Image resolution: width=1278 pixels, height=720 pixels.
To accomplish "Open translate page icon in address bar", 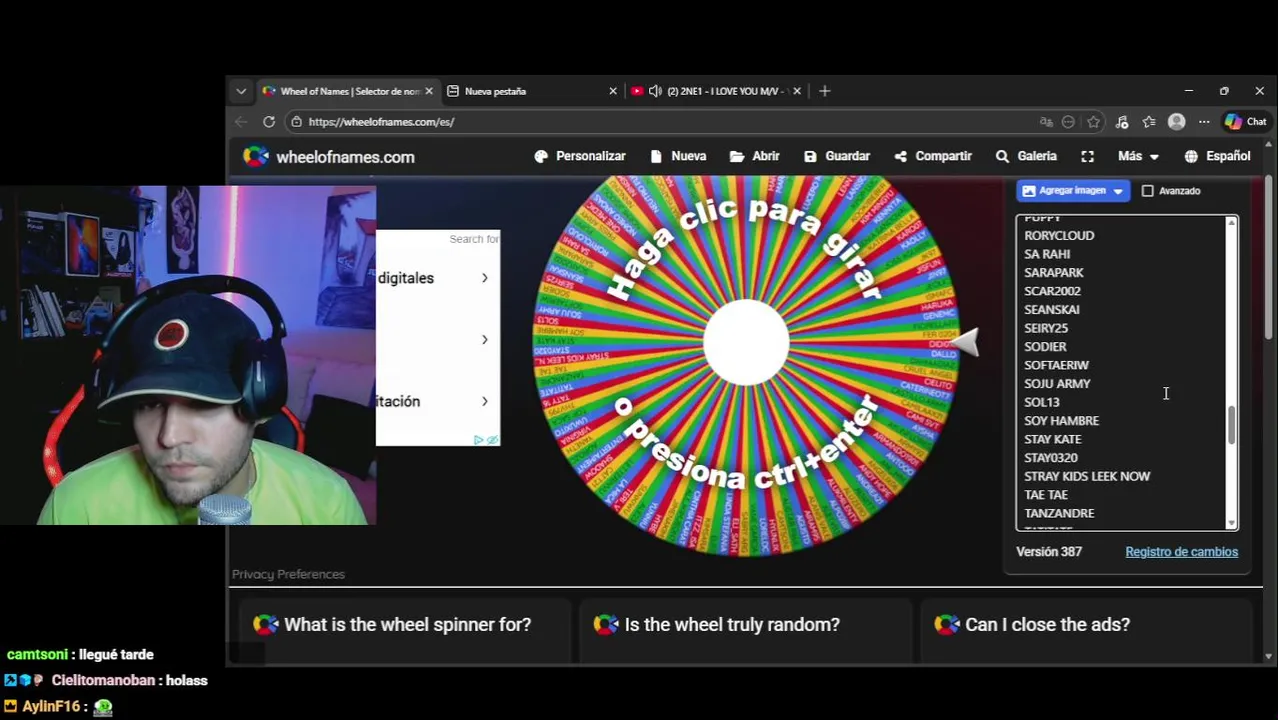I will click(1046, 122).
